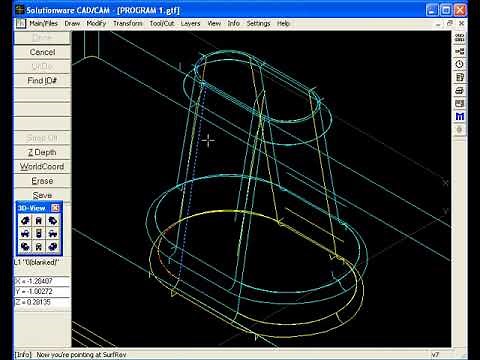The width and height of the screenshot is (480, 360).
Task: Click the greyed UnDo button
Action: pos(42,66)
